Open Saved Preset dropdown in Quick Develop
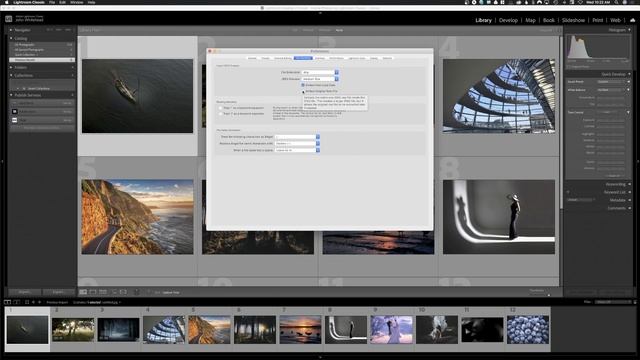Viewport: 640px width, 360px height. point(611,82)
